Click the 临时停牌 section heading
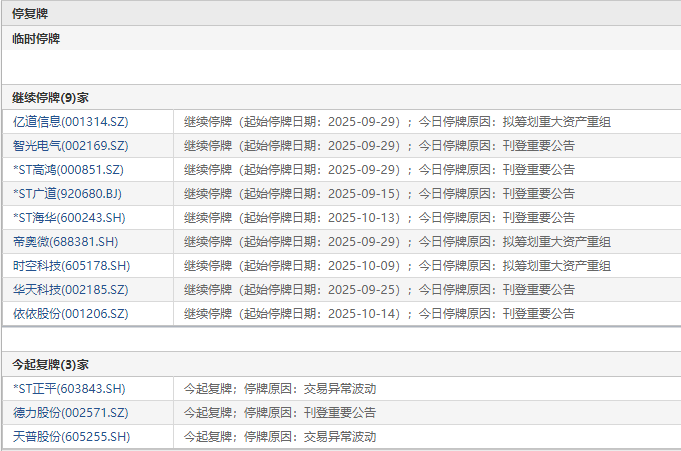681x451 pixels. [36, 39]
